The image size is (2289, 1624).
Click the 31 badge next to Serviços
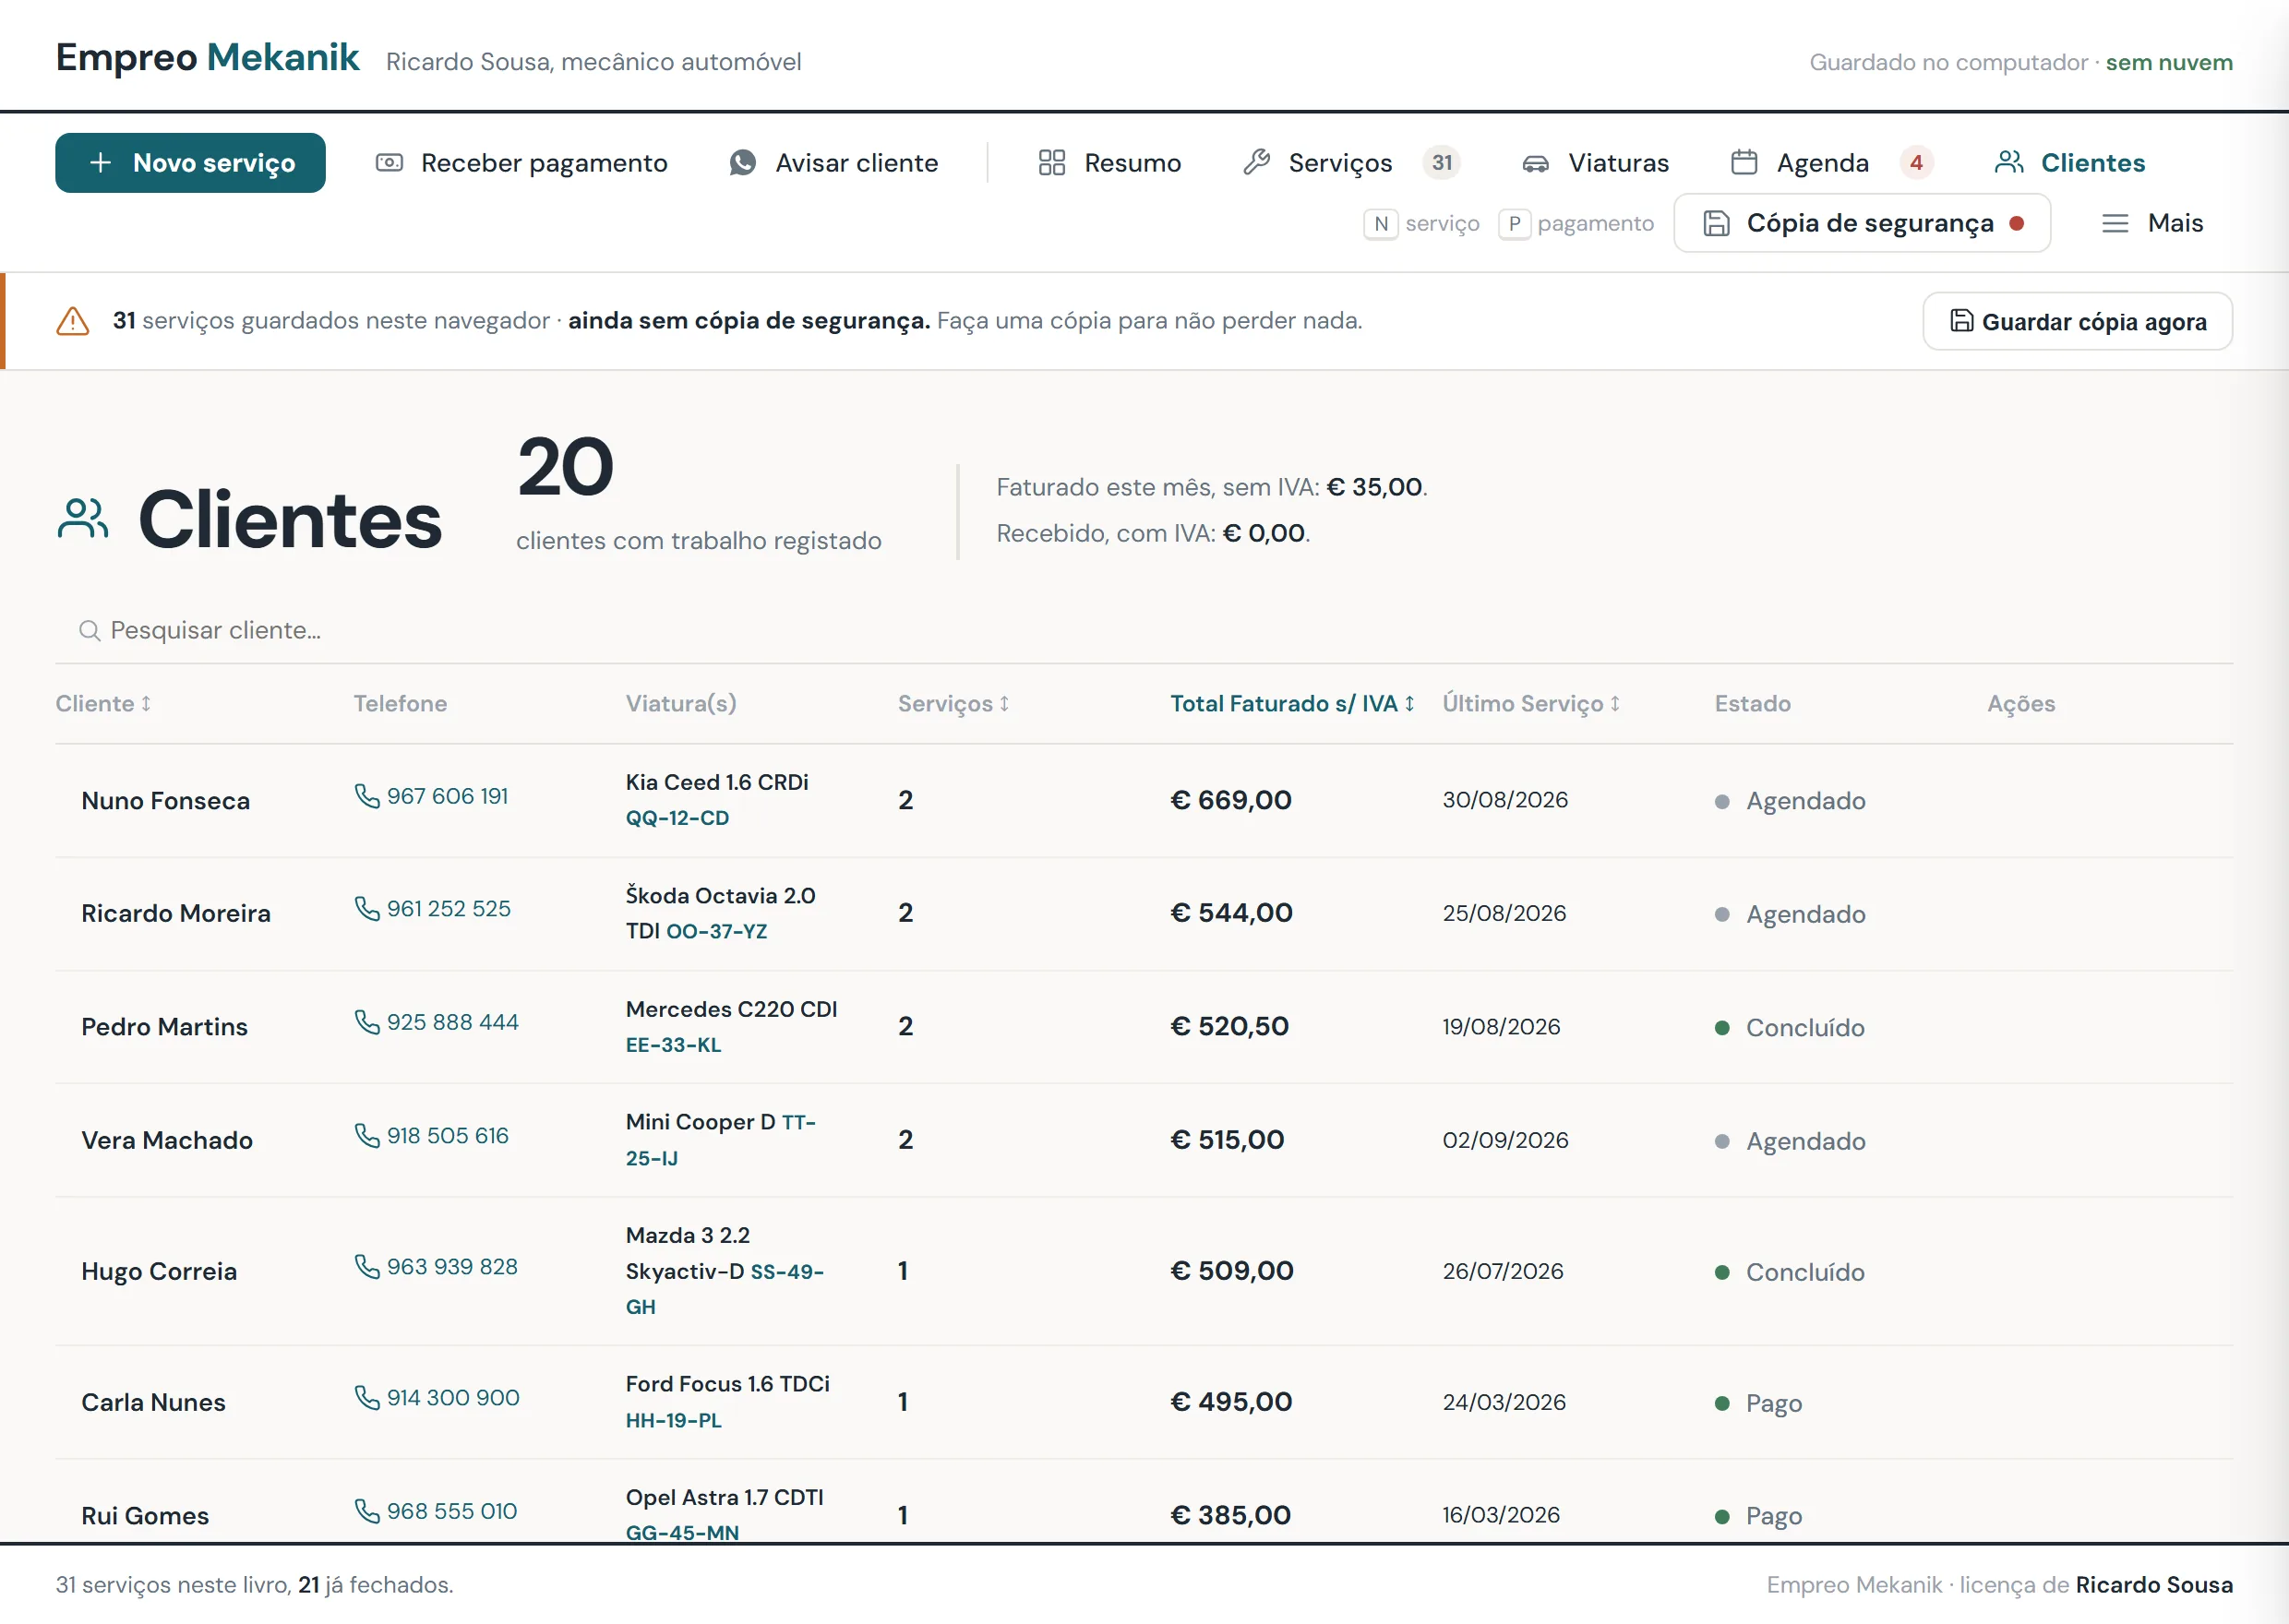click(x=1441, y=163)
